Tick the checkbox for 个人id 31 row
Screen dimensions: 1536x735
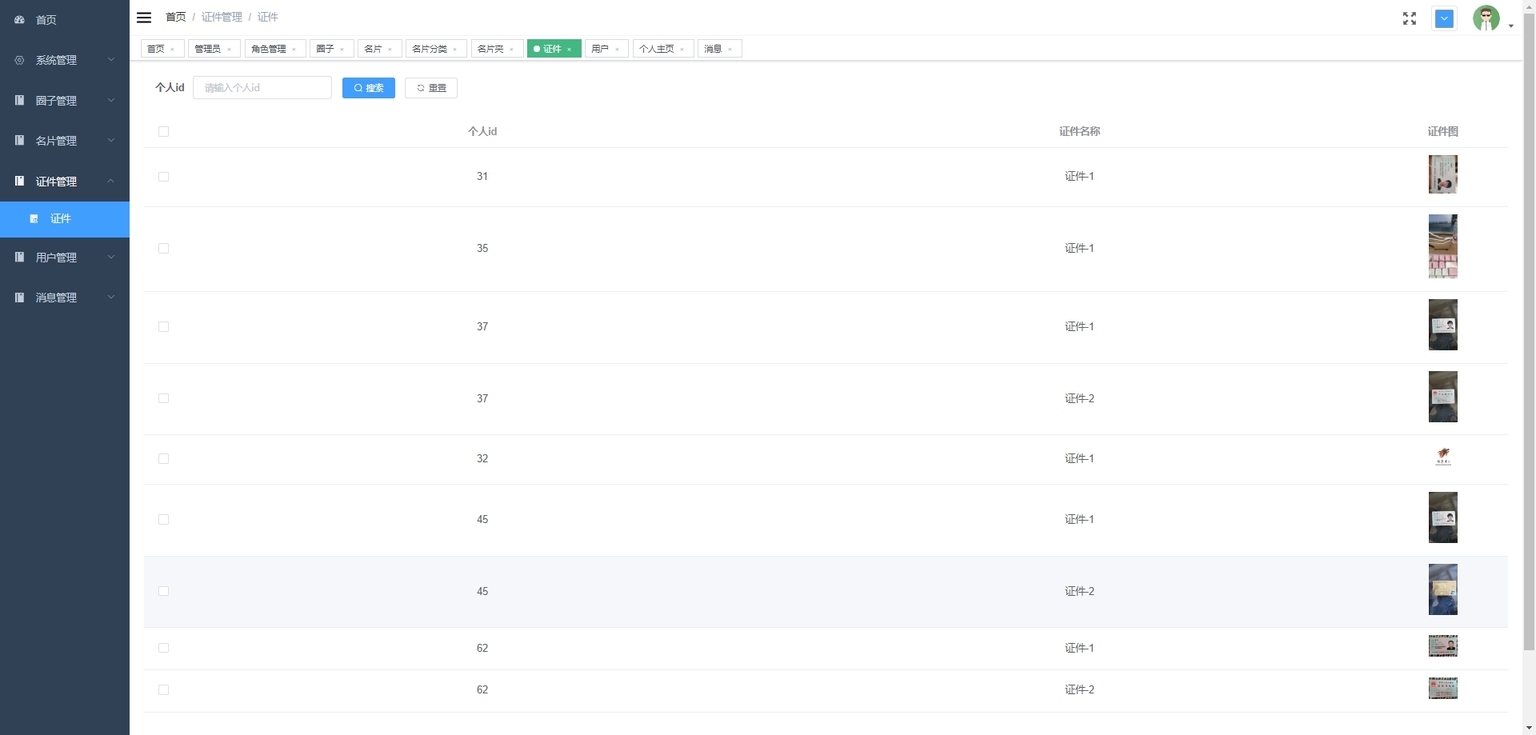point(164,177)
